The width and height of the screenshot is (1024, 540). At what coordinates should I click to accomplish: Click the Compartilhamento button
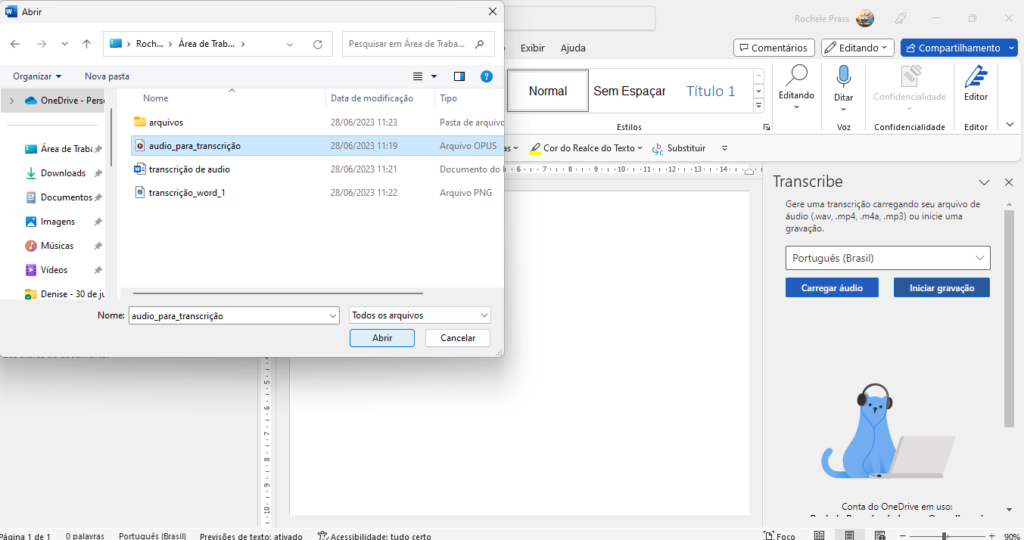pyautogui.click(x=959, y=48)
